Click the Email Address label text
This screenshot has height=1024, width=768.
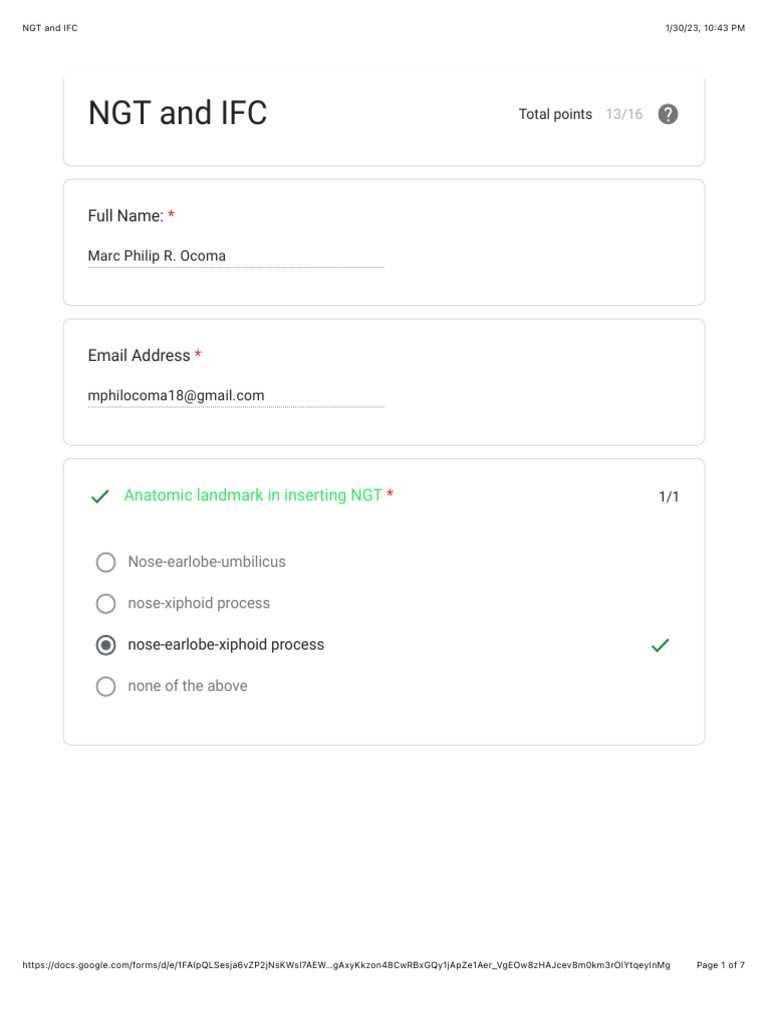click(139, 356)
